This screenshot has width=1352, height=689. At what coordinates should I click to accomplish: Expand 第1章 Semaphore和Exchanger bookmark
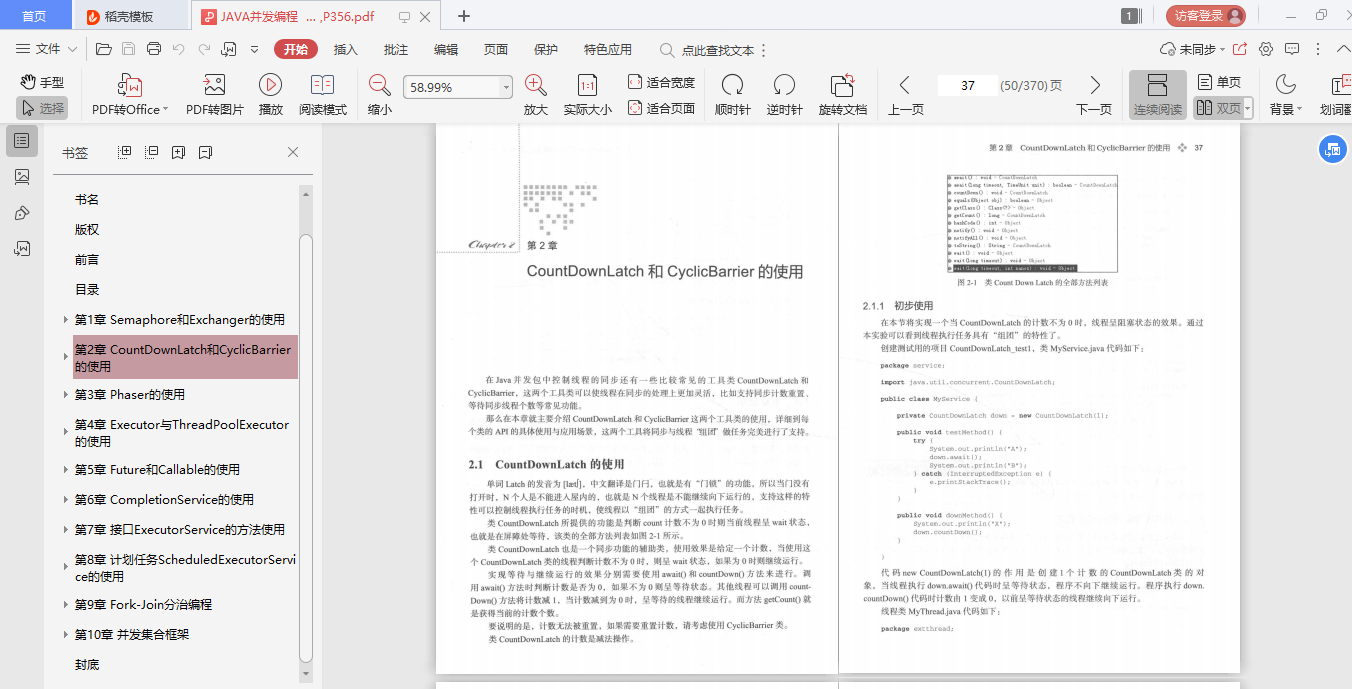click(66, 320)
